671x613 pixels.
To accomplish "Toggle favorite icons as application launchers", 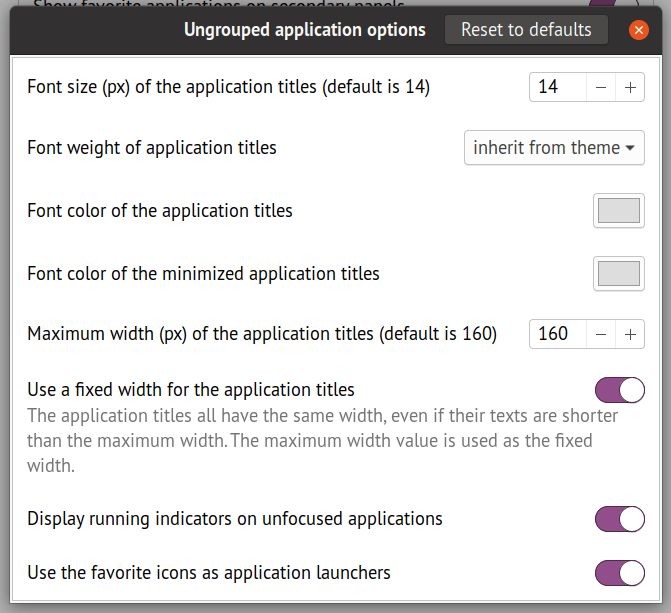I will 620,573.
